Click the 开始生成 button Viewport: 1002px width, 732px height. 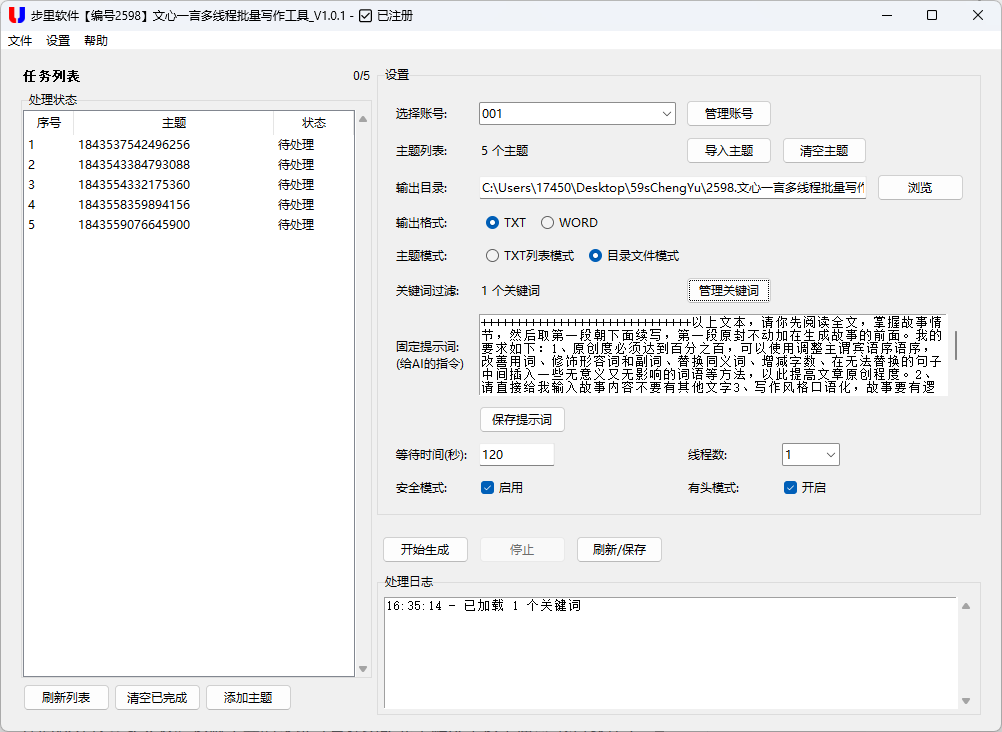425,550
